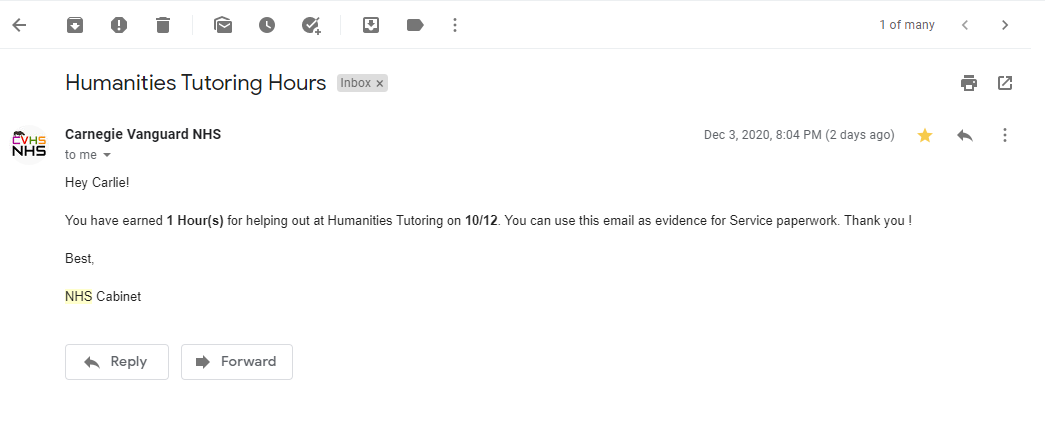Snooze this email with clock icon
Screen dimensions: 1045x425
pyautogui.click(x=267, y=25)
